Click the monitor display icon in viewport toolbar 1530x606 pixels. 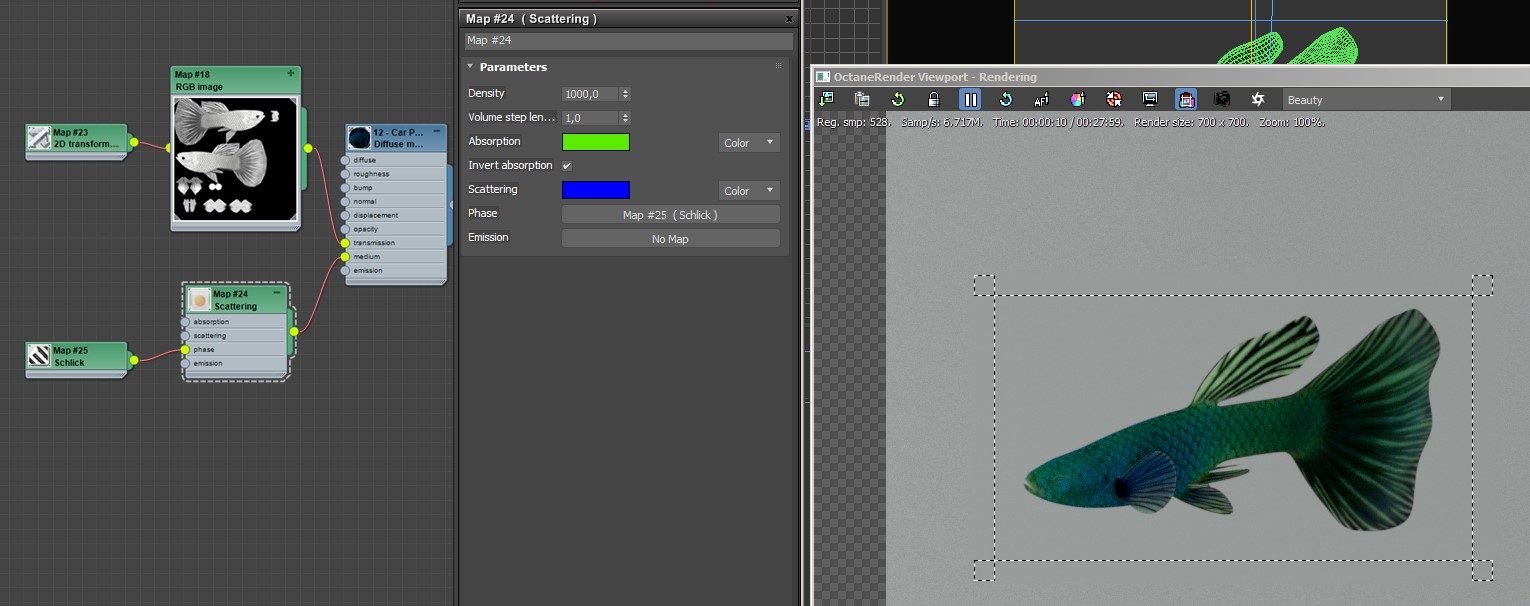pyautogui.click(x=1150, y=99)
